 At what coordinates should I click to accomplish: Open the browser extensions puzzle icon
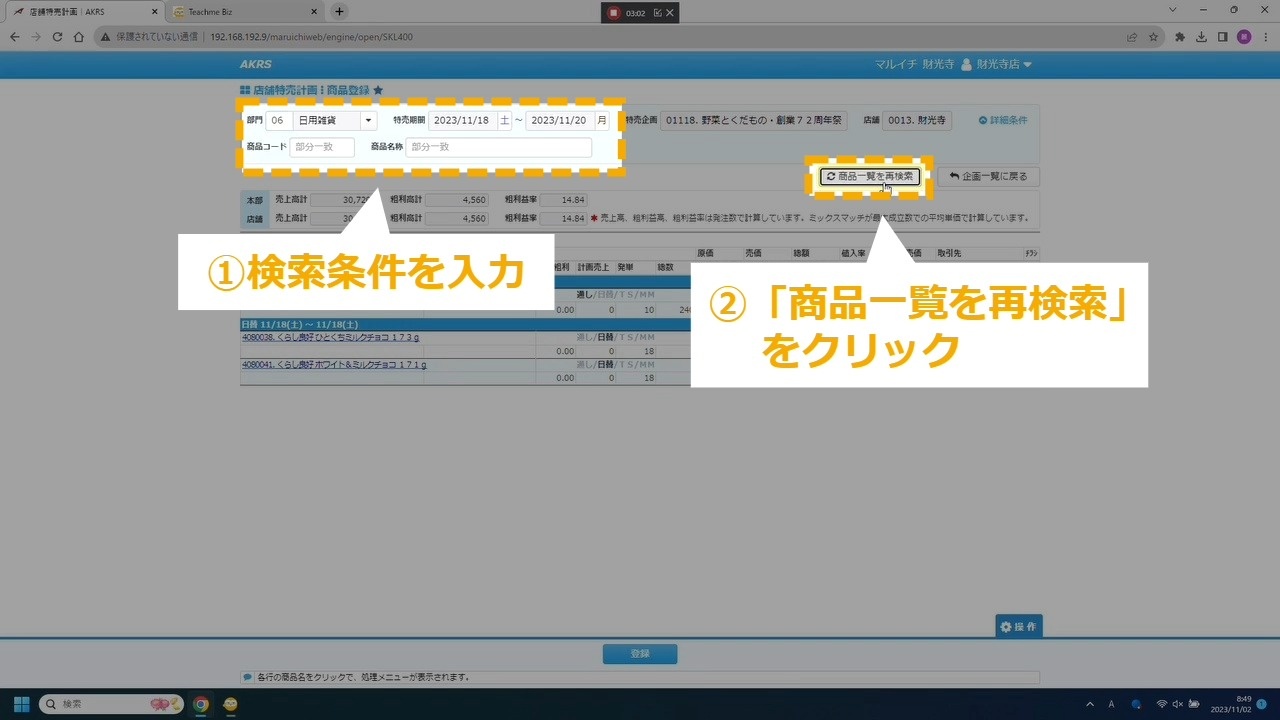(1180, 37)
